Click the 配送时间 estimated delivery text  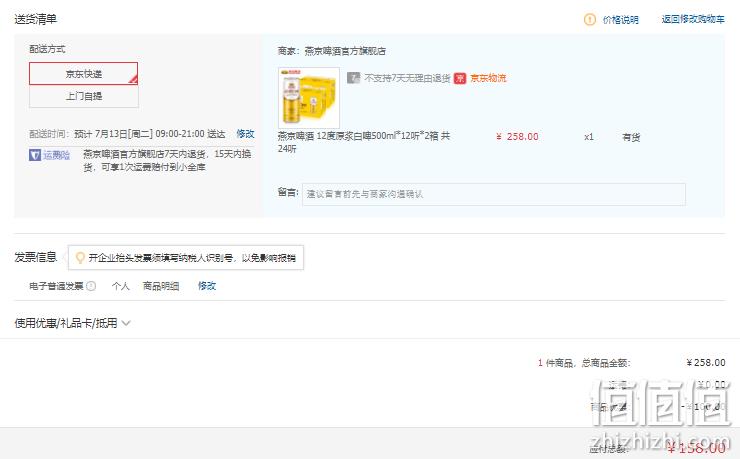click(x=127, y=134)
